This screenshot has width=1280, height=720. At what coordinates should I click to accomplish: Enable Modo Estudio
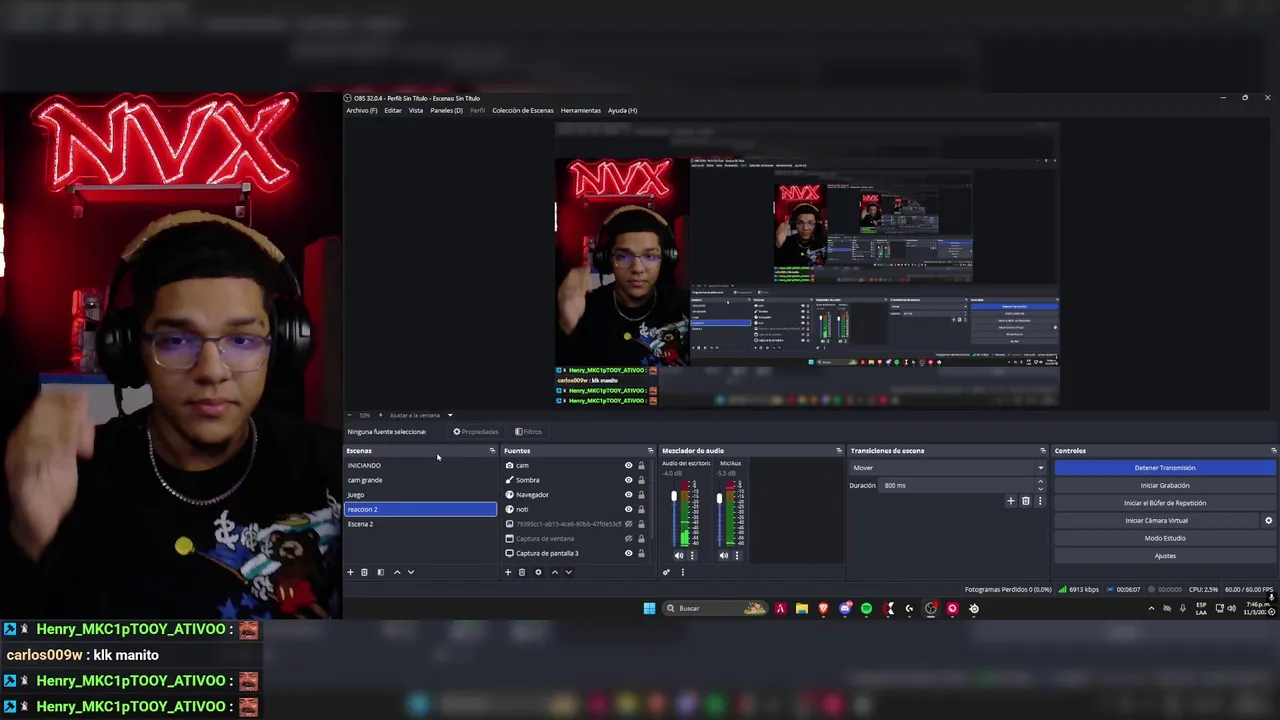point(1165,538)
